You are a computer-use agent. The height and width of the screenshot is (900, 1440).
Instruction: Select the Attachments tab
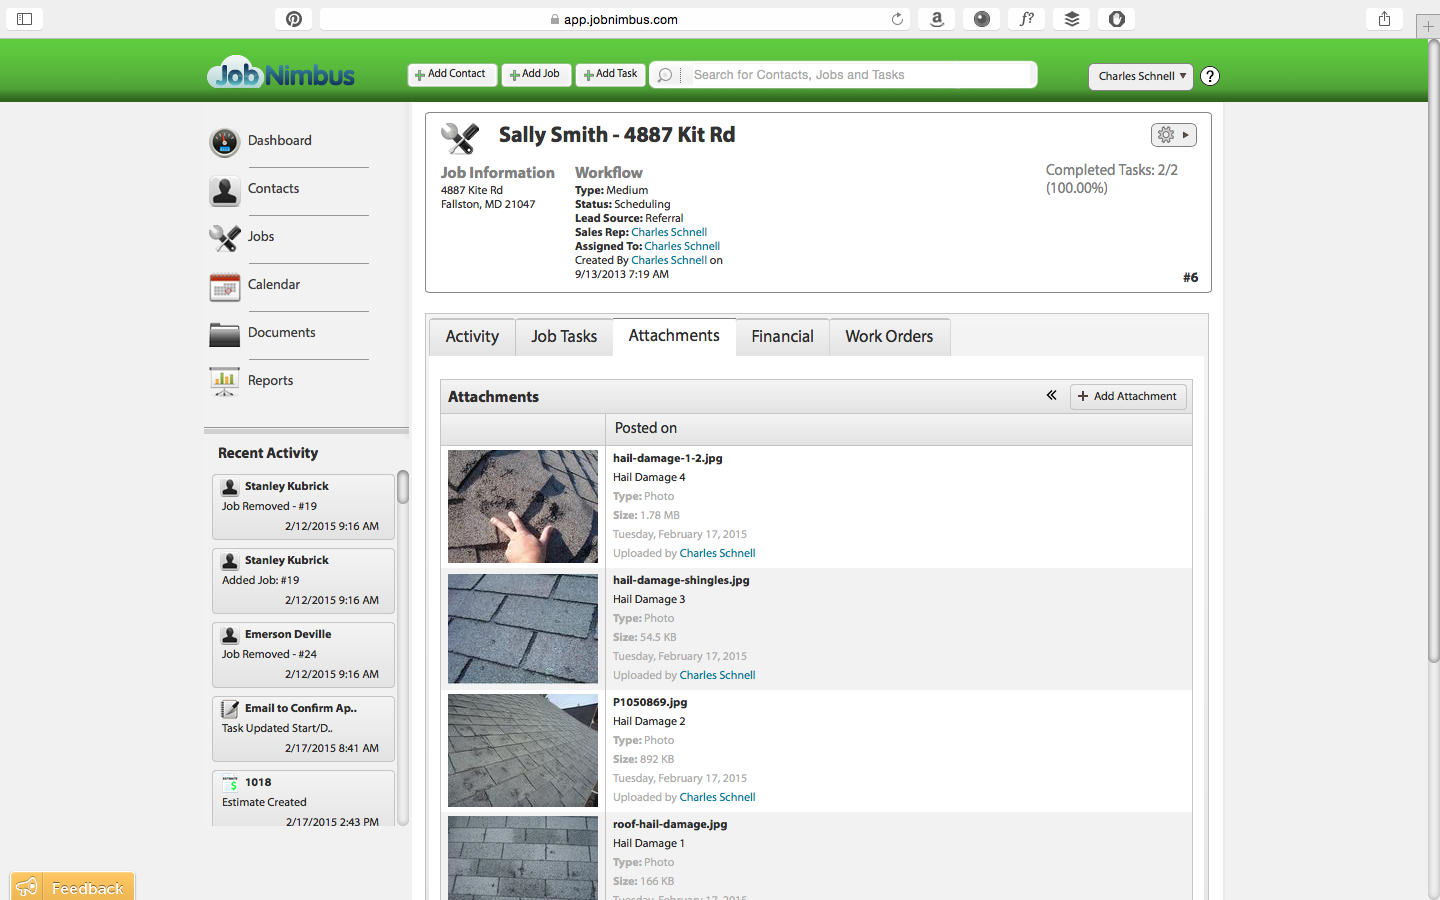point(674,336)
